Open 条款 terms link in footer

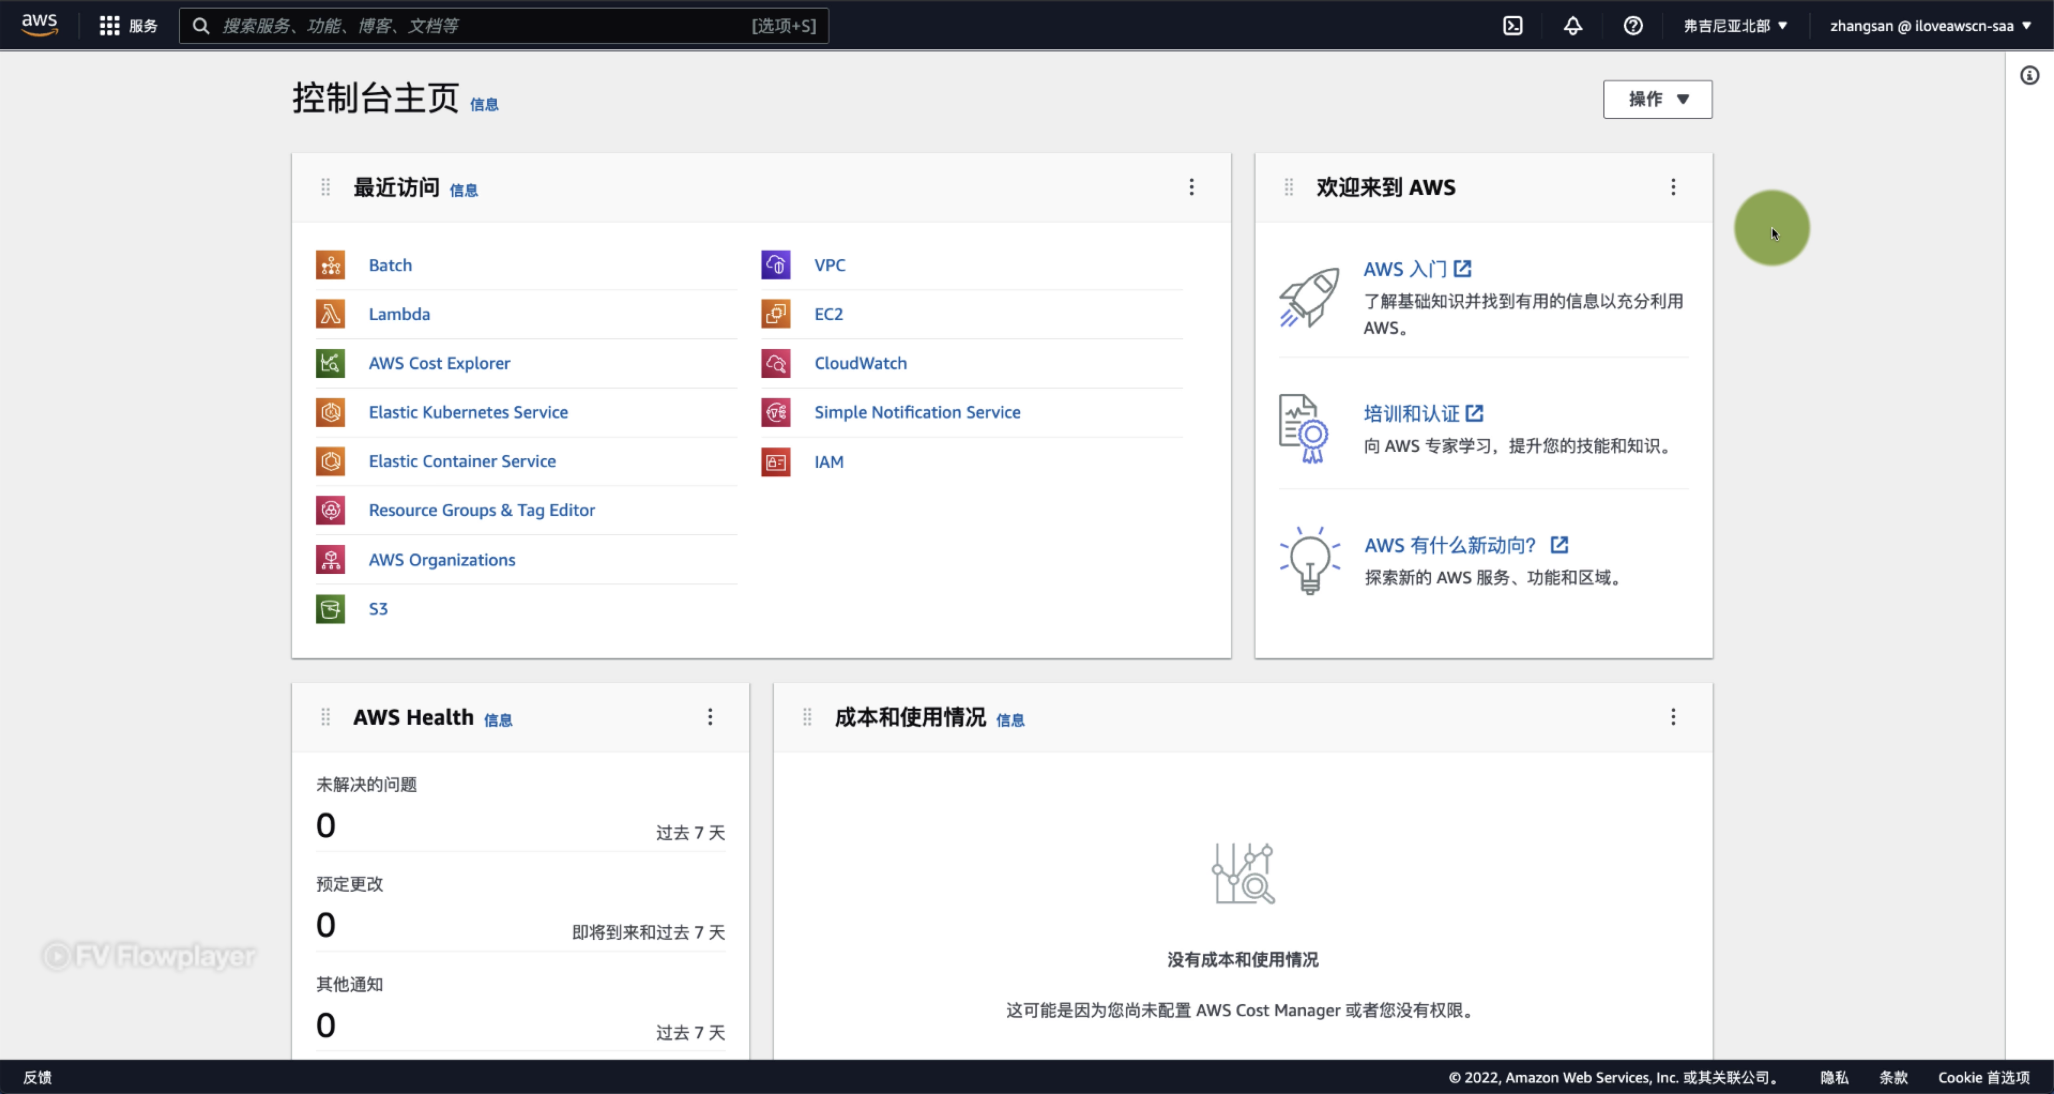point(1893,1077)
